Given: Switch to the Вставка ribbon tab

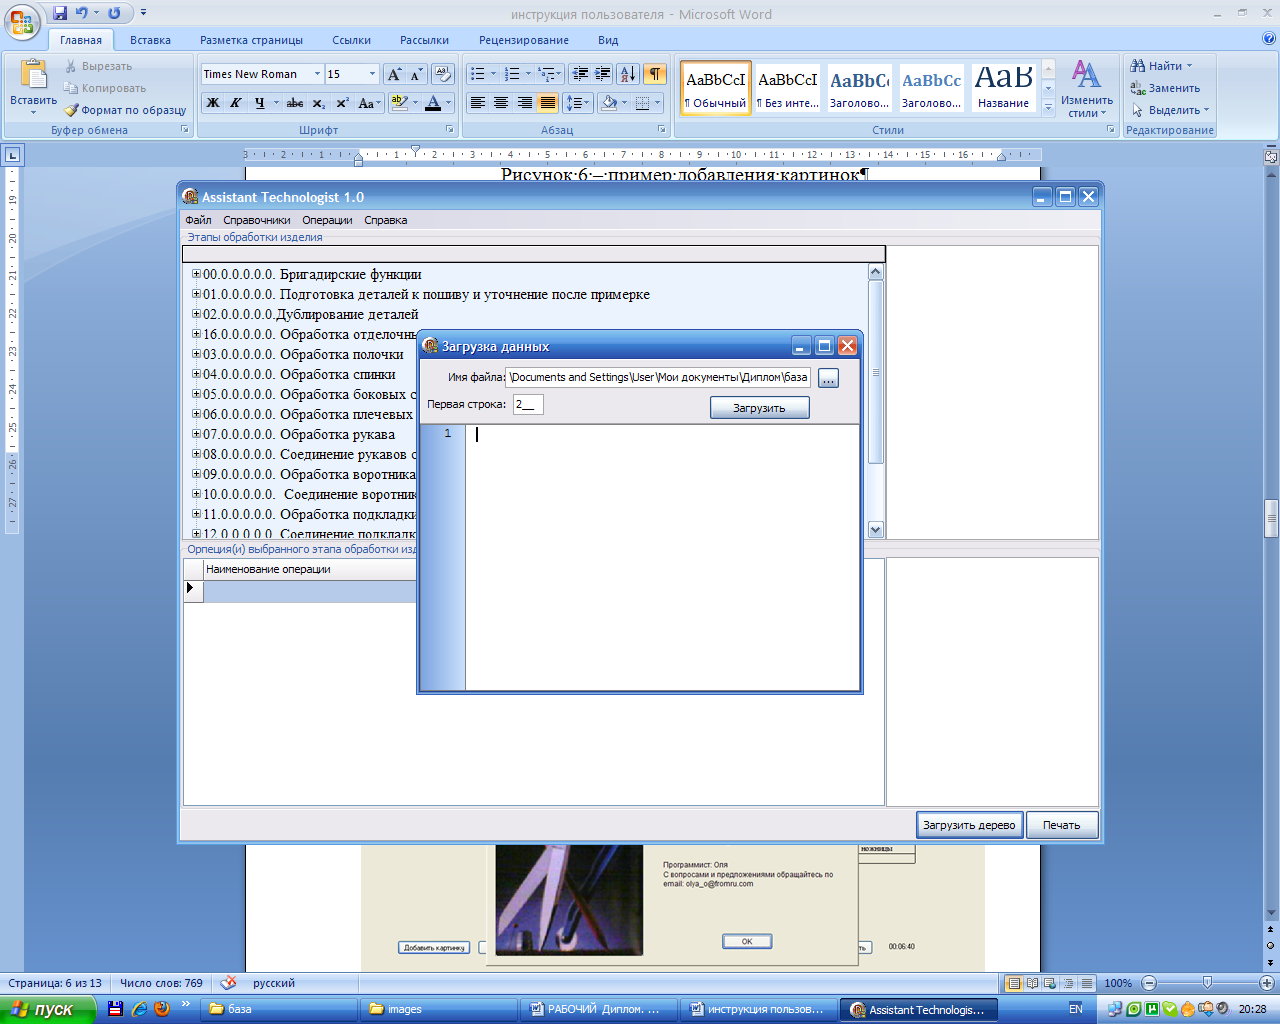Looking at the screenshot, I should click(150, 40).
